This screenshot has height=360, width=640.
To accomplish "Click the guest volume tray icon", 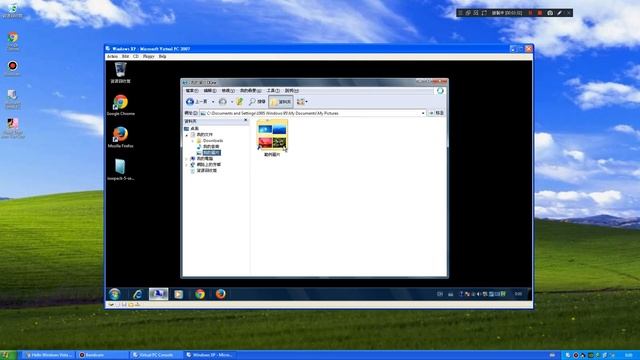I will click(479, 294).
